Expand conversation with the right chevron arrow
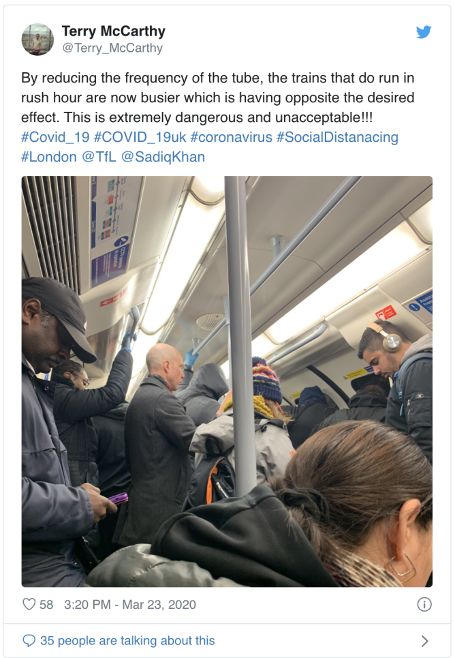 coord(425,641)
